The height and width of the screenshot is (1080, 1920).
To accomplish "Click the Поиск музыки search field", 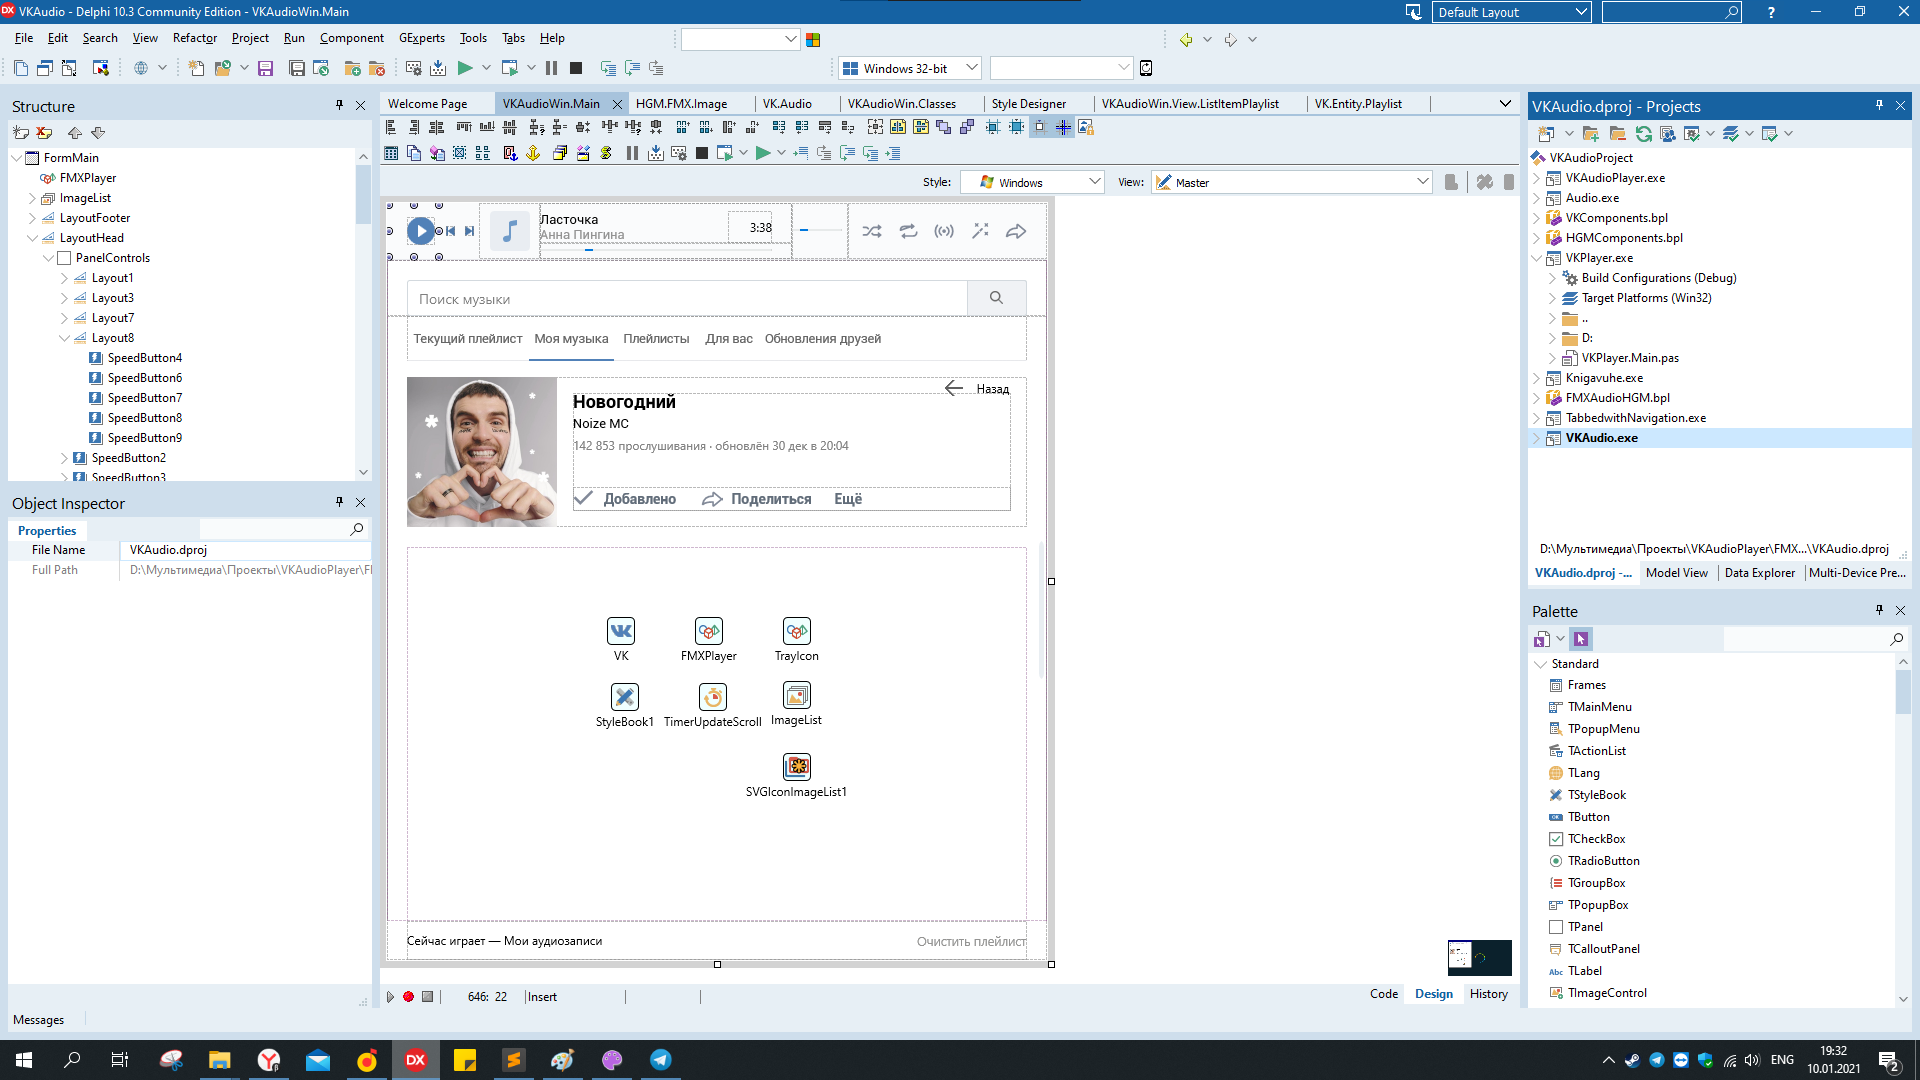I will click(x=687, y=298).
